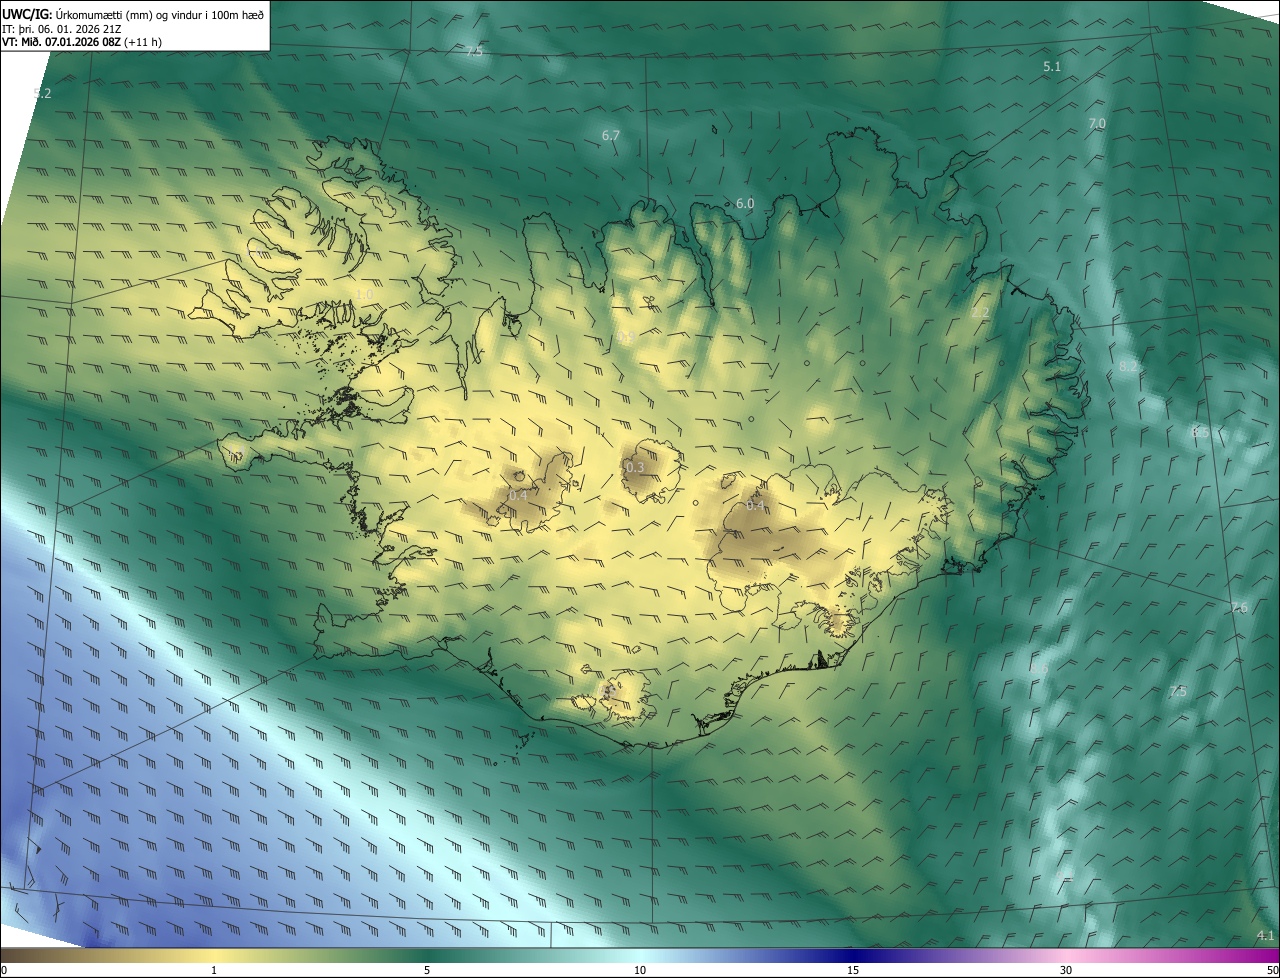This screenshot has height=978, width=1280.
Task: Click the "7.6" value on the map
Action: (1239, 608)
